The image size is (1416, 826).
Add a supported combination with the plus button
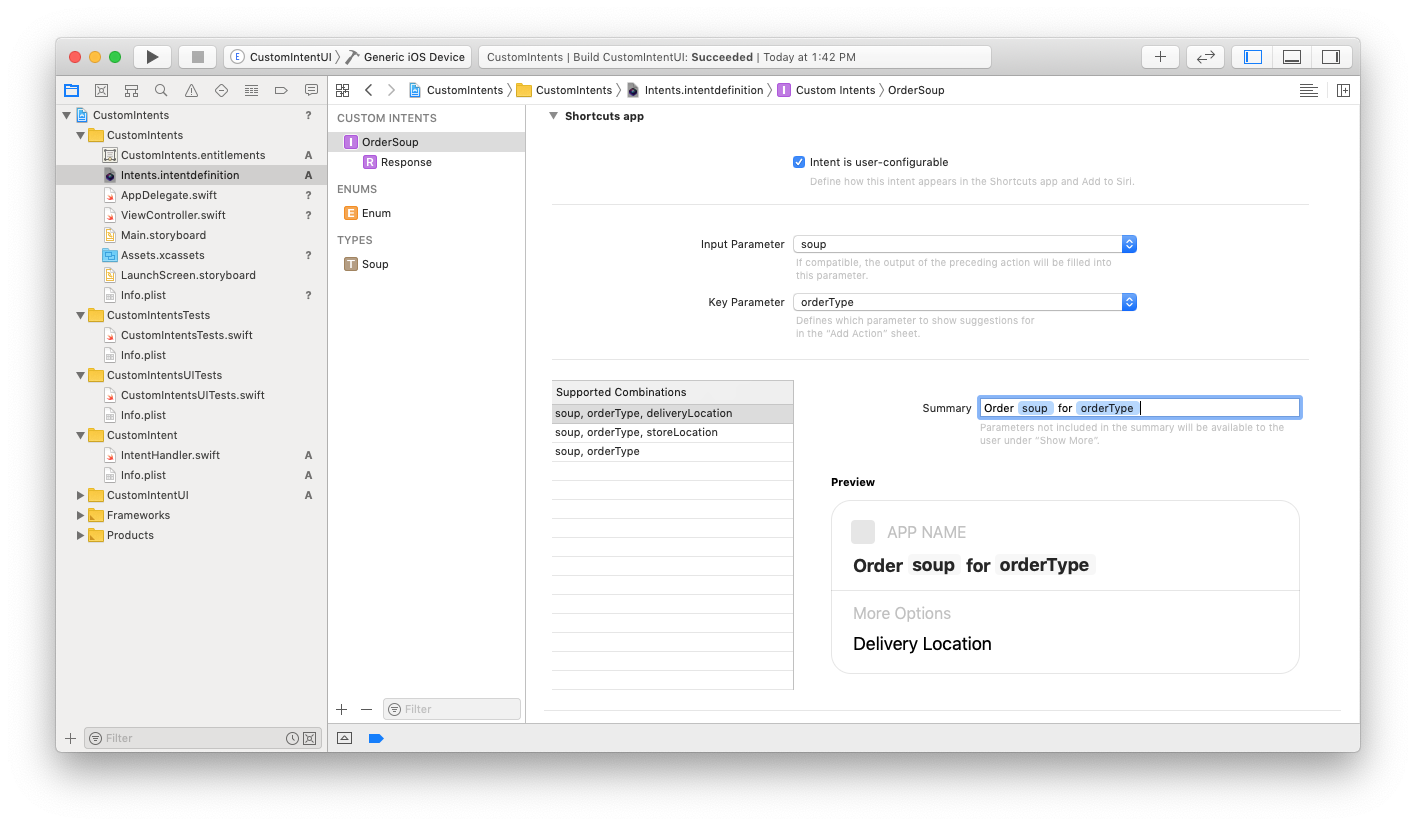pyautogui.click(x=341, y=708)
